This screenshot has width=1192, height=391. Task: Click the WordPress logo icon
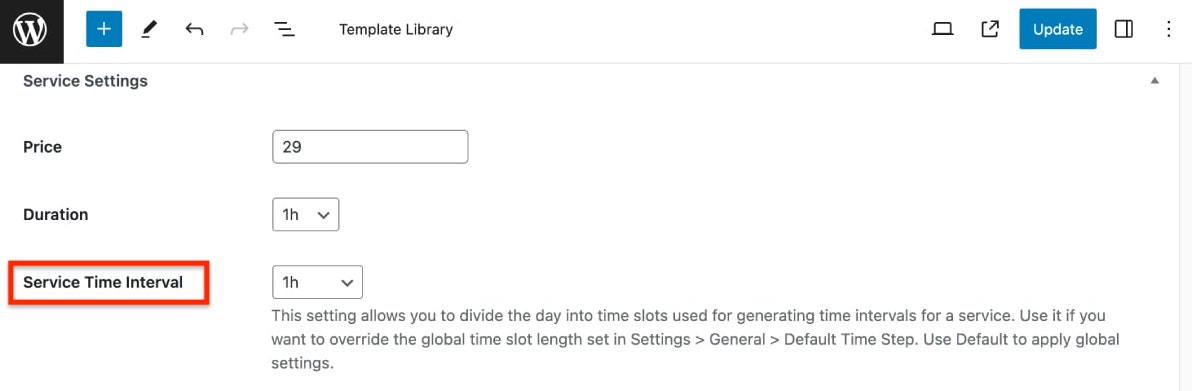click(30, 30)
